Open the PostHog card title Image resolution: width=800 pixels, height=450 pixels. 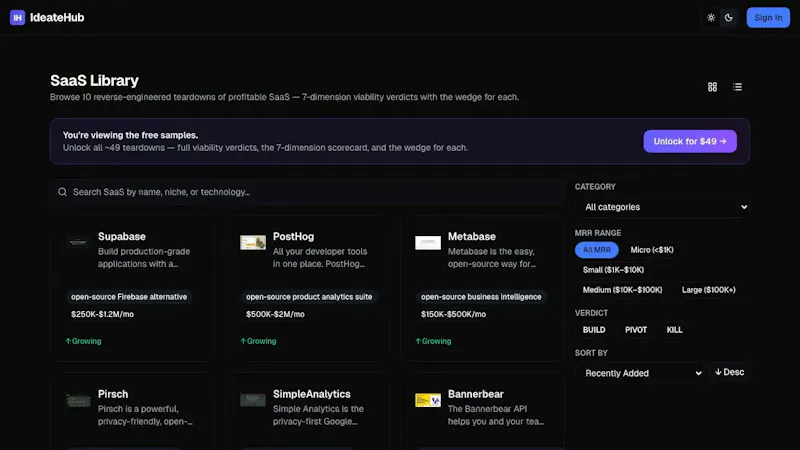[x=293, y=237]
